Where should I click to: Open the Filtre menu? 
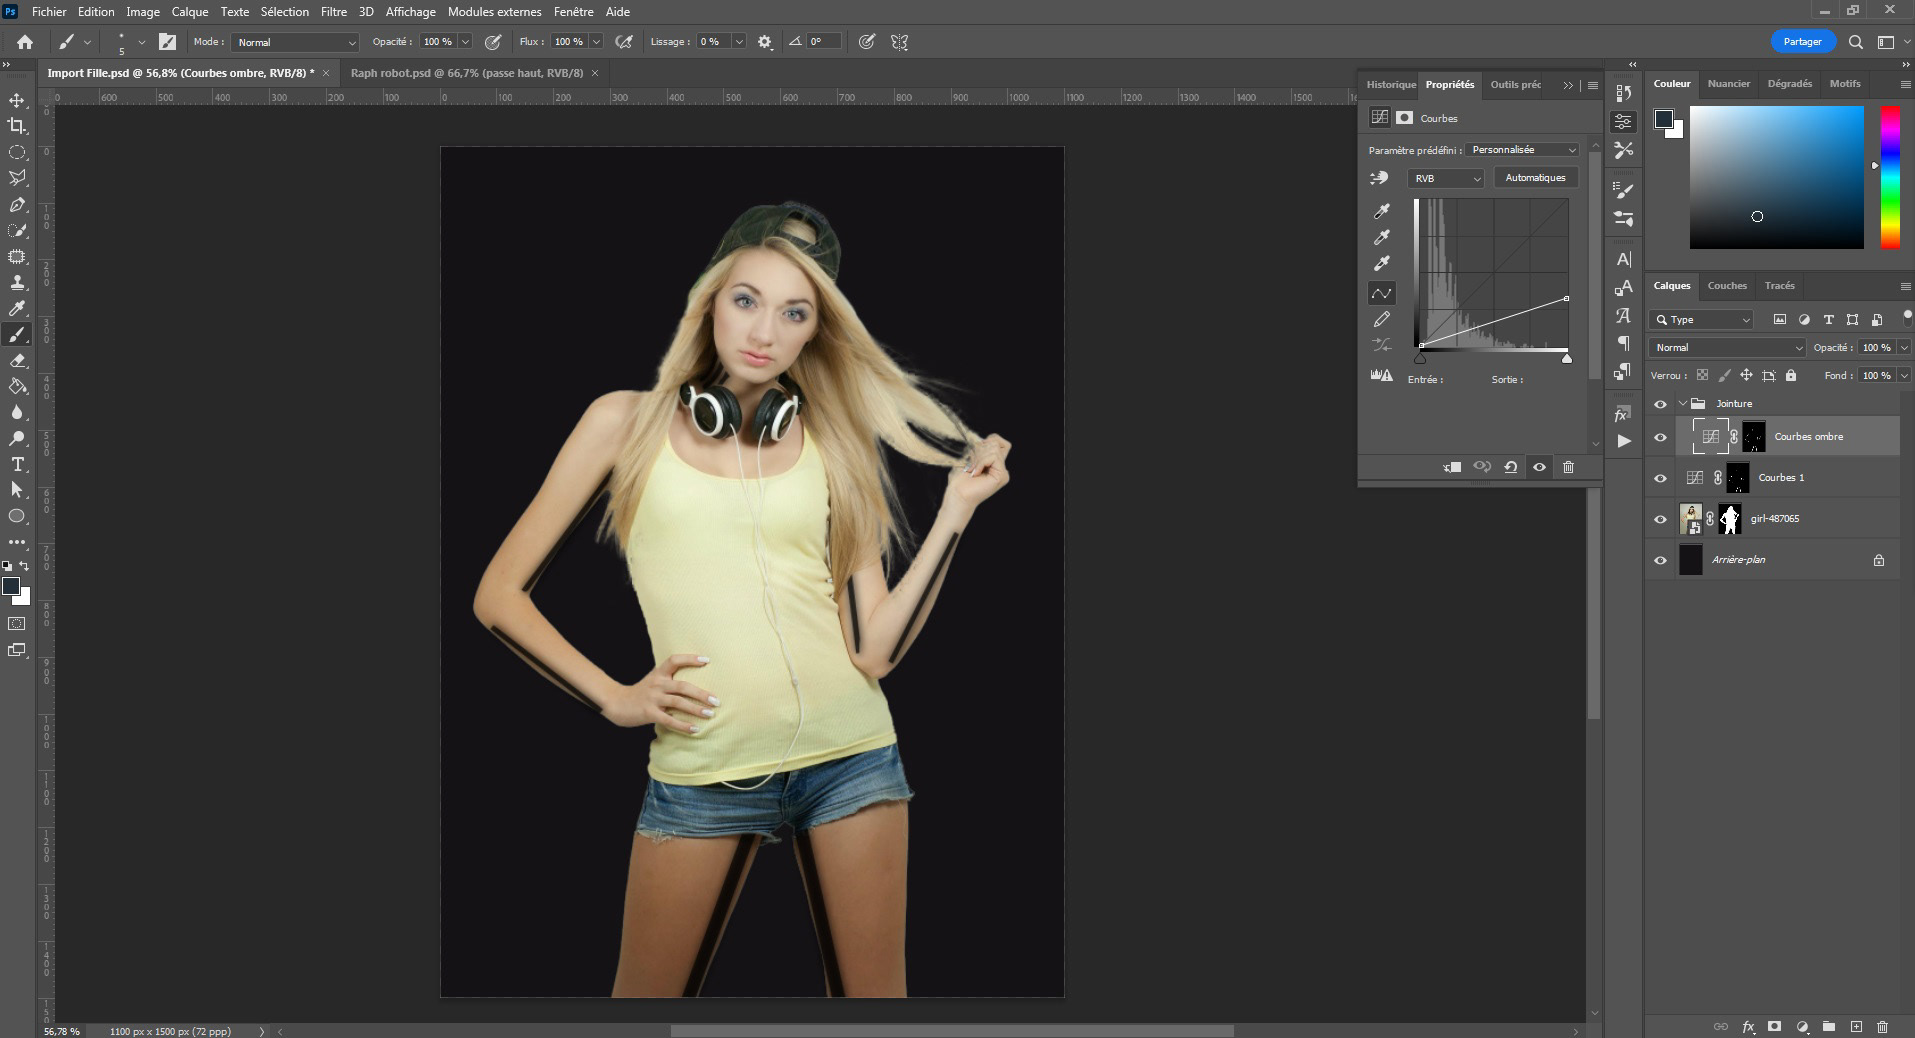click(x=334, y=12)
